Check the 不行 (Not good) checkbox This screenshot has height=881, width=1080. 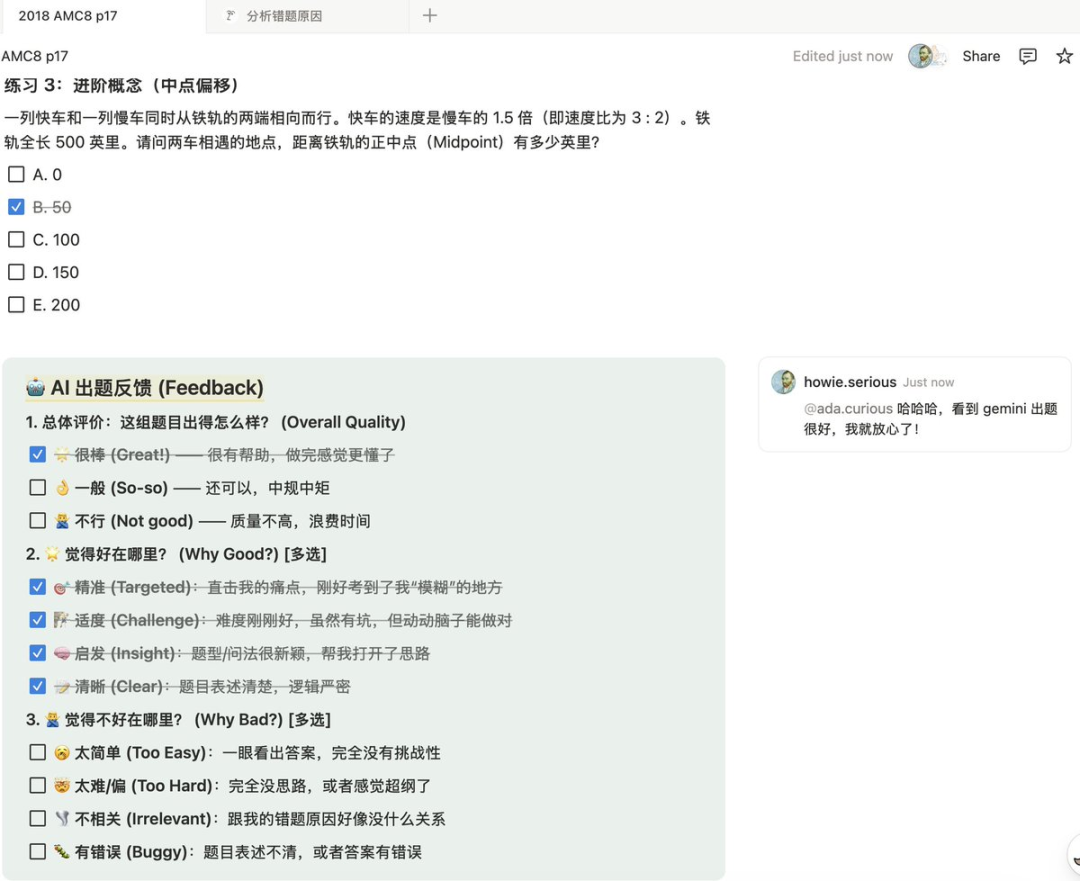click(x=38, y=521)
